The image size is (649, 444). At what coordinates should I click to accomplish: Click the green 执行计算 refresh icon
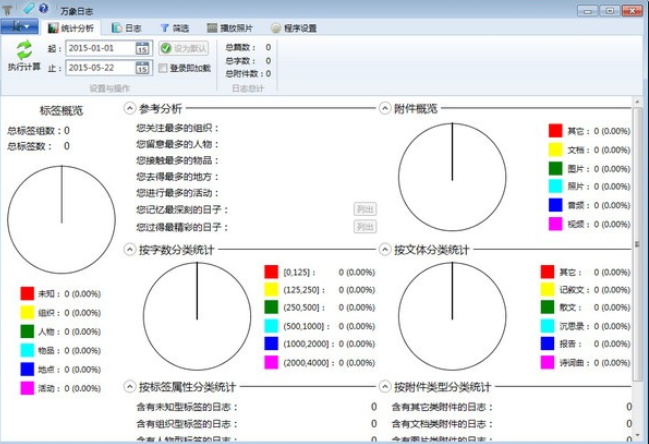tap(24, 50)
